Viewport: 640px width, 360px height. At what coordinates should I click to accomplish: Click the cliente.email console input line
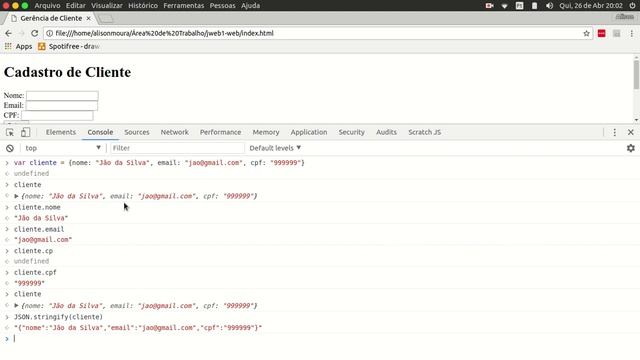(39, 229)
